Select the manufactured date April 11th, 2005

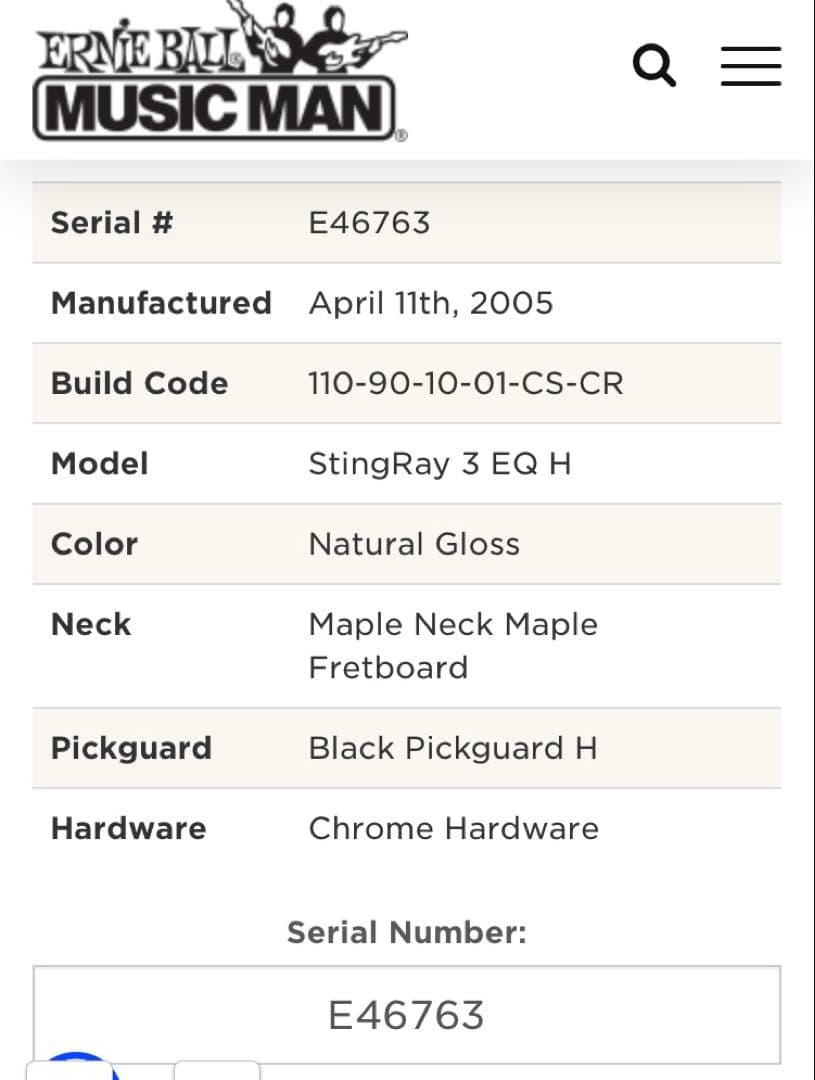pos(430,303)
